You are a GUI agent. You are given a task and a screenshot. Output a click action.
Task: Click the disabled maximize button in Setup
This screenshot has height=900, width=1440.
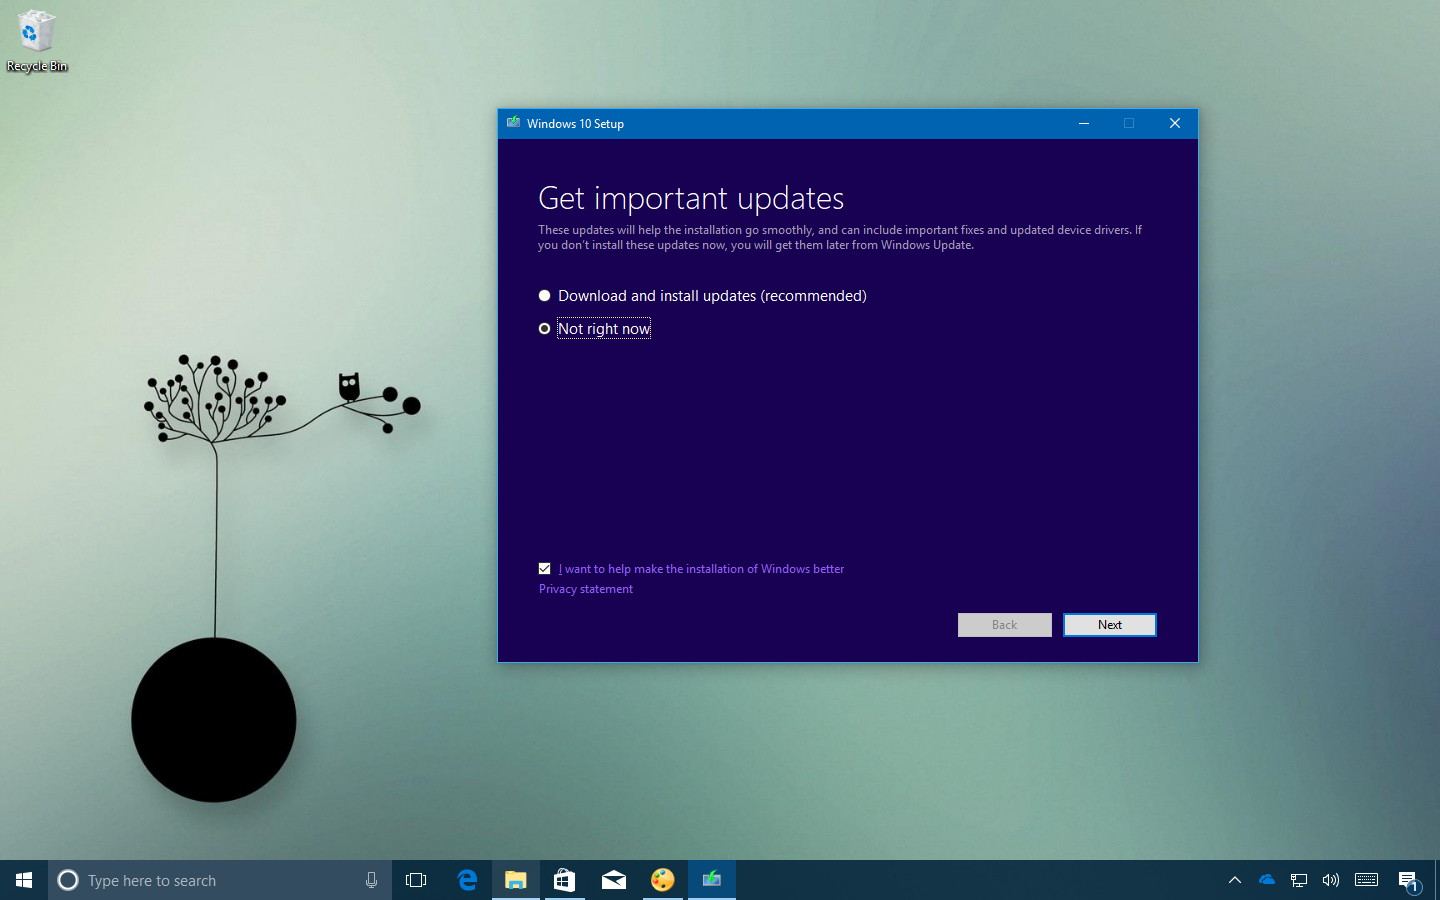(1129, 123)
